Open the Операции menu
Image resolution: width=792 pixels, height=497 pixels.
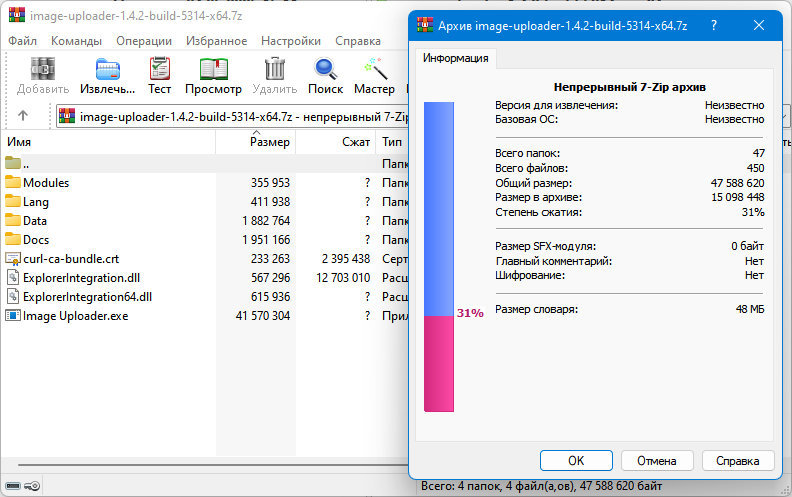pos(144,41)
